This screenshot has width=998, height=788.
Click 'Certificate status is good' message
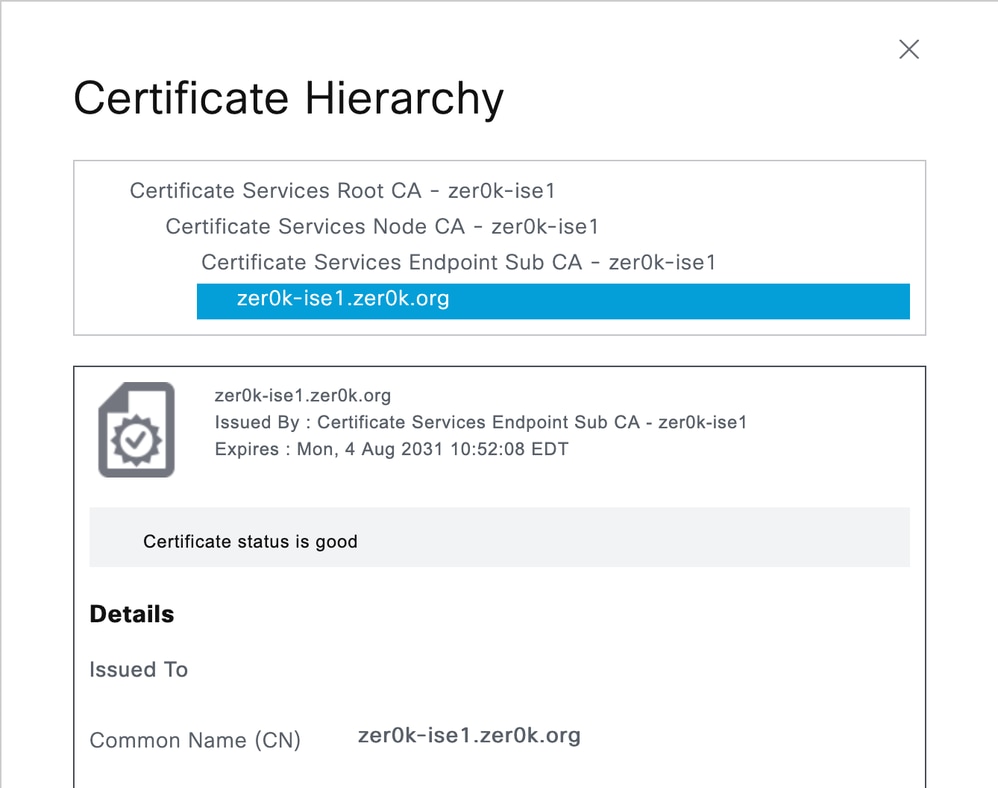pyautogui.click(x=250, y=541)
